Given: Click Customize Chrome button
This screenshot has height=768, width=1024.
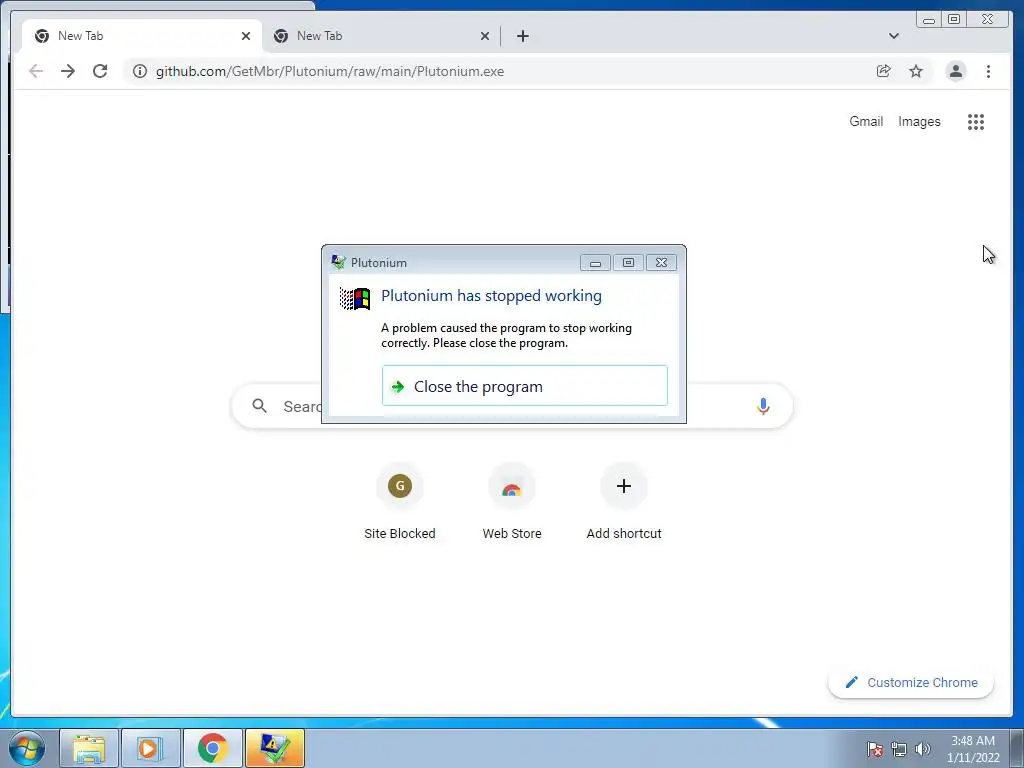Looking at the screenshot, I should click(x=911, y=682).
